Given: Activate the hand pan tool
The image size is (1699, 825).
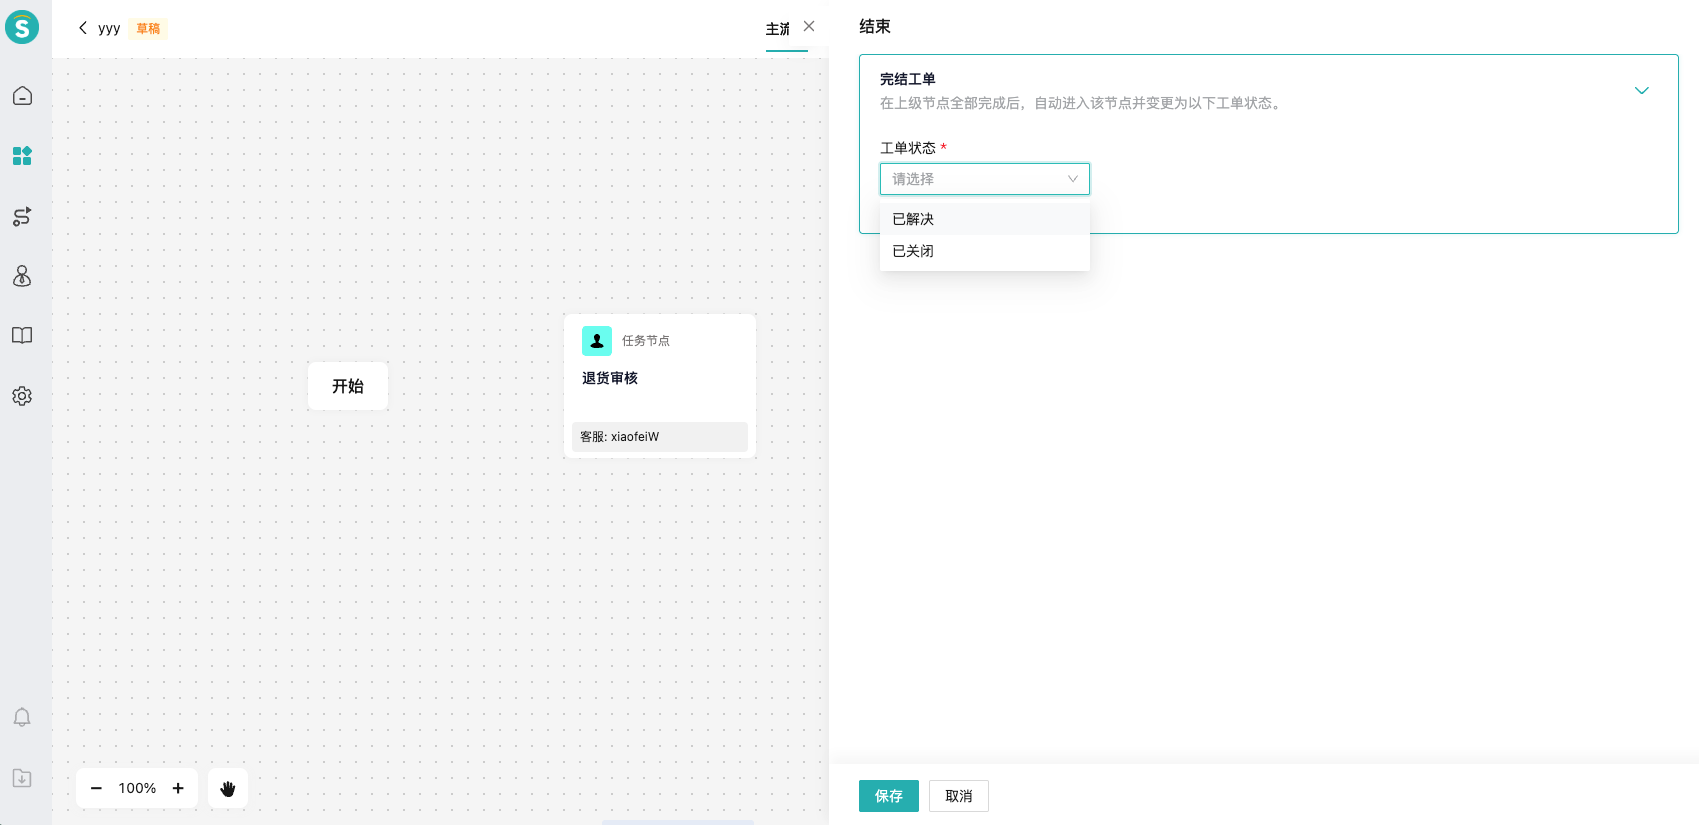Looking at the screenshot, I should coord(228,788).
